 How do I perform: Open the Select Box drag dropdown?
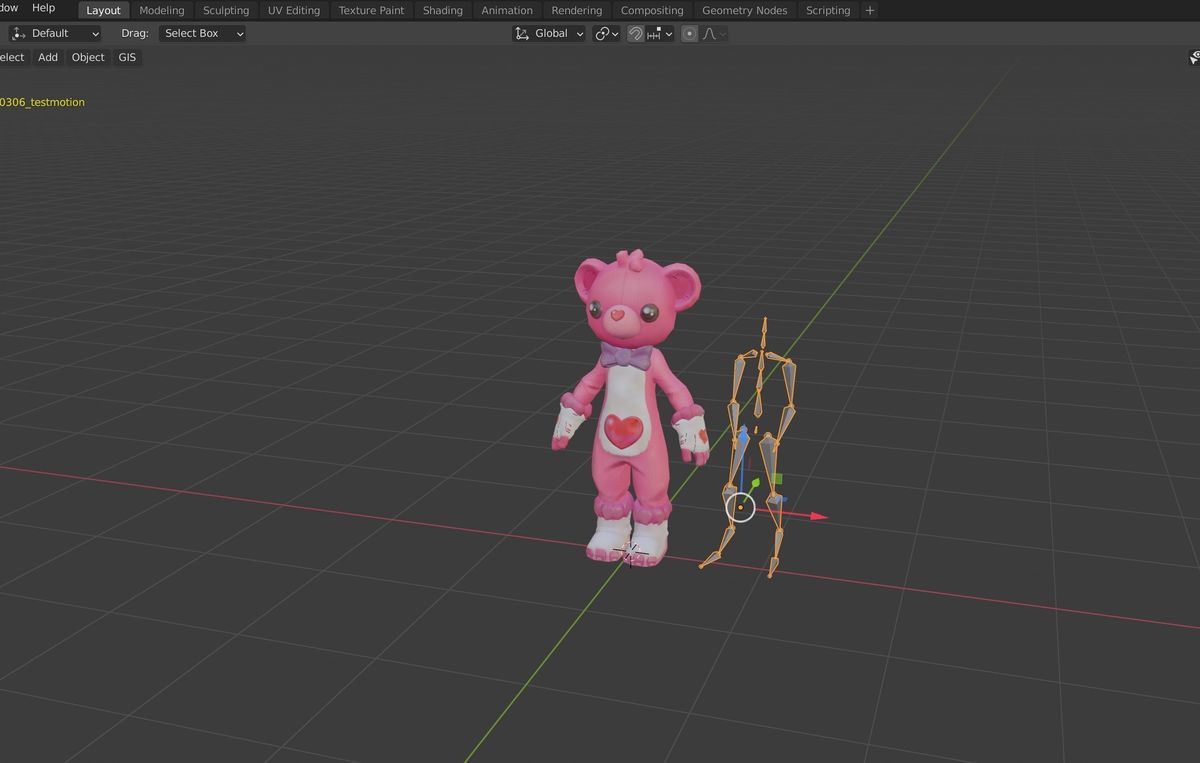coord(200,33)
